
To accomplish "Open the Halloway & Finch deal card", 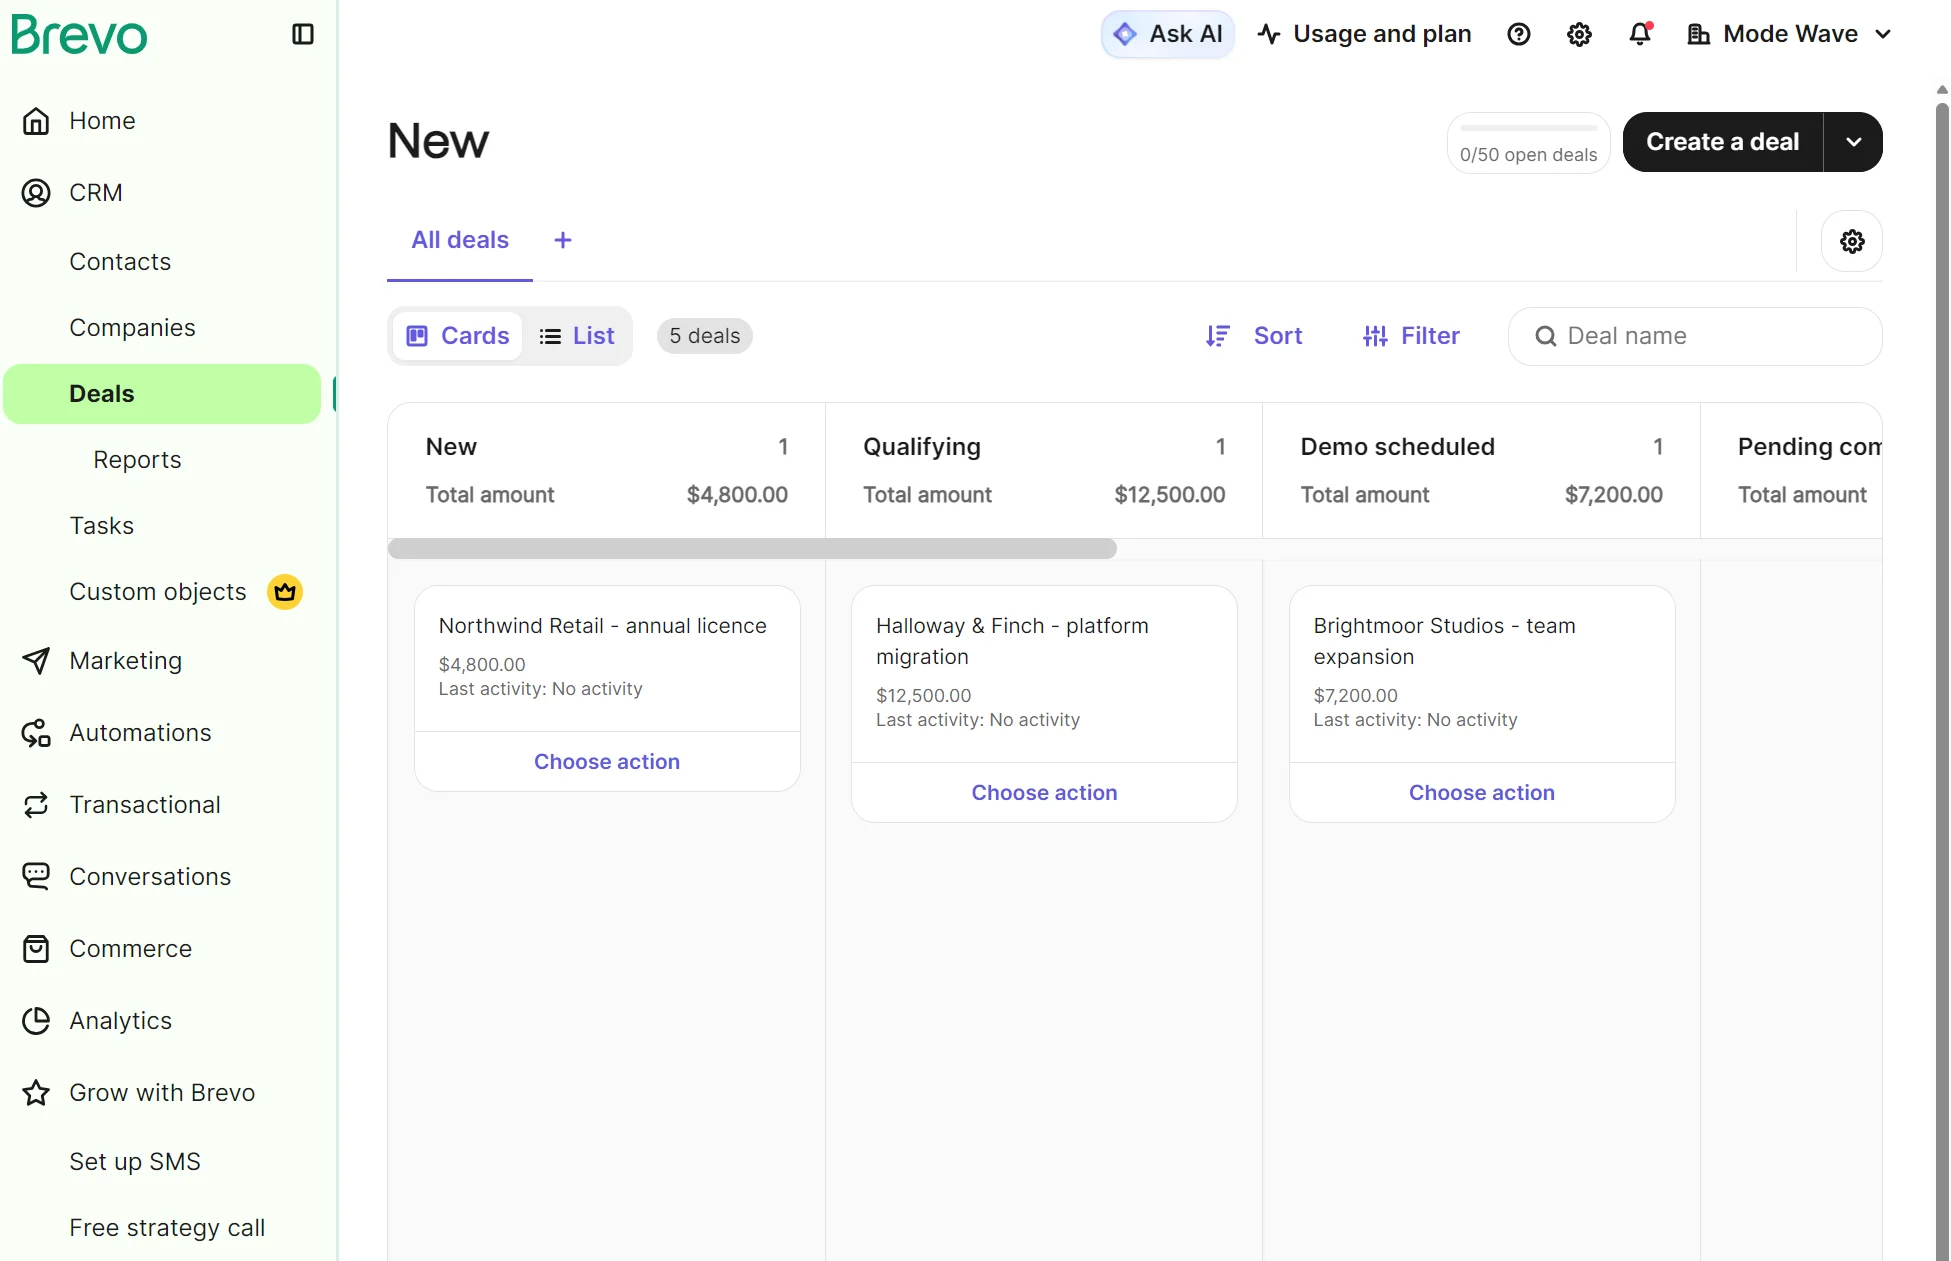I will click(1044, 674).
